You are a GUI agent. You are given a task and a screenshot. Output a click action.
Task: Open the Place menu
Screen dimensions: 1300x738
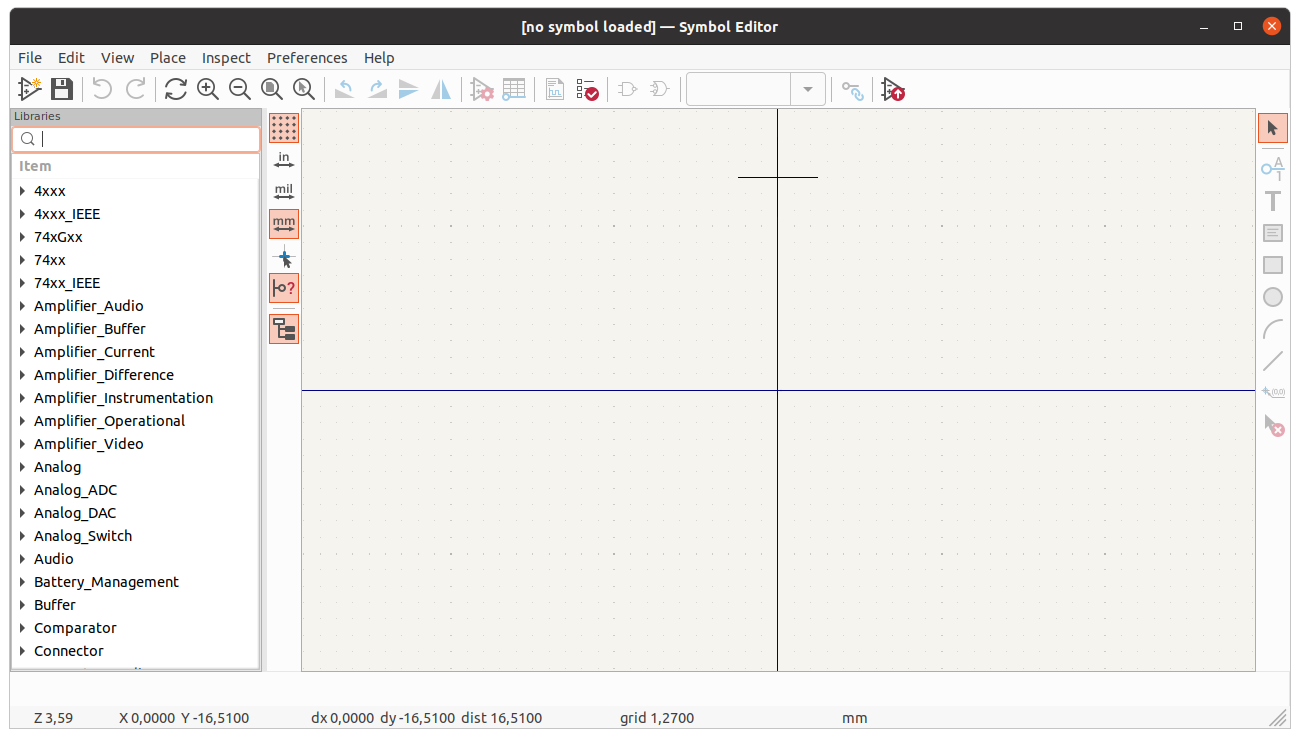pos(167,57)
